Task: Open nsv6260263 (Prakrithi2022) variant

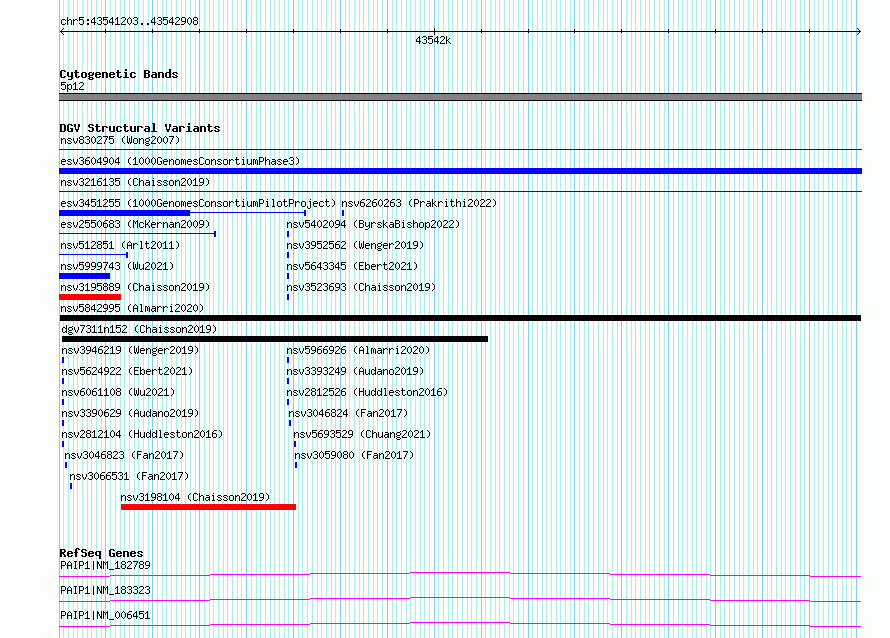Action: click(x=419, y=203)
